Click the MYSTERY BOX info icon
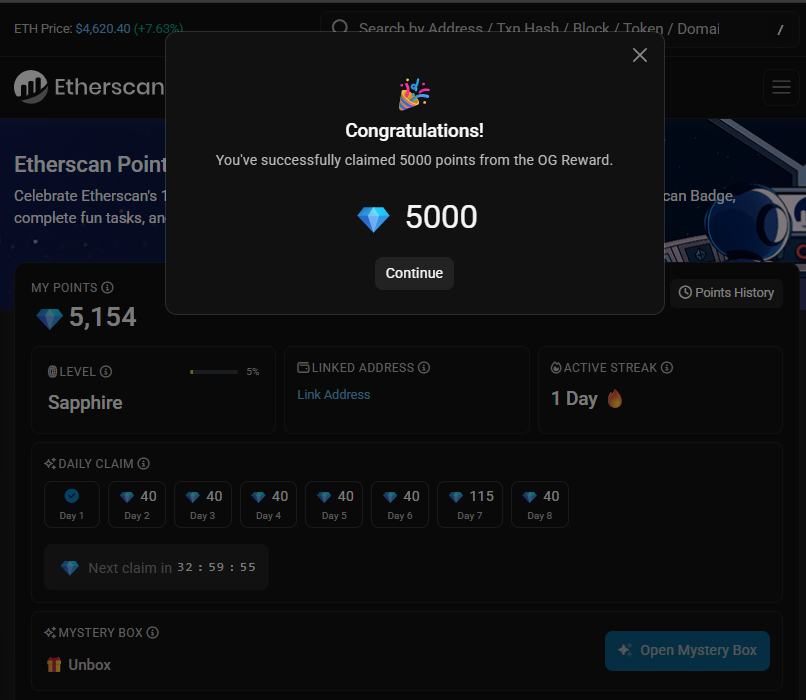This screenshot has height=700, width=806. tap(152, 632)
